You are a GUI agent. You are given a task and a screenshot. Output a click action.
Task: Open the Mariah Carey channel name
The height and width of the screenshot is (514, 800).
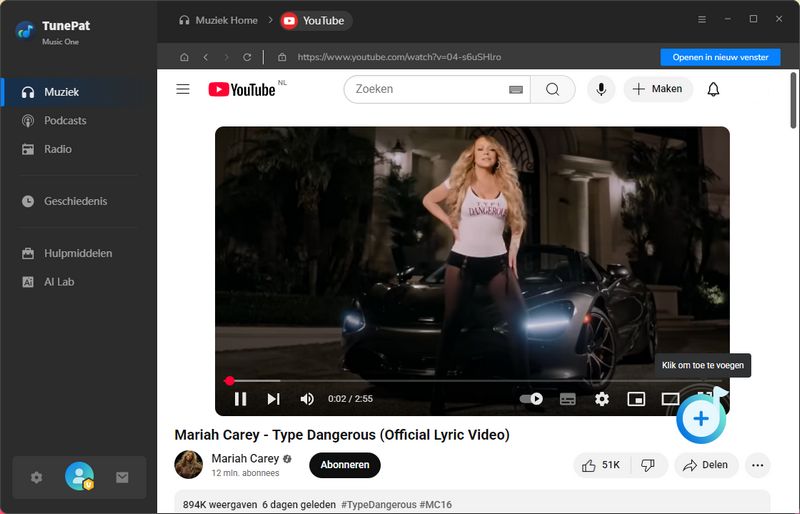[245, 458]
